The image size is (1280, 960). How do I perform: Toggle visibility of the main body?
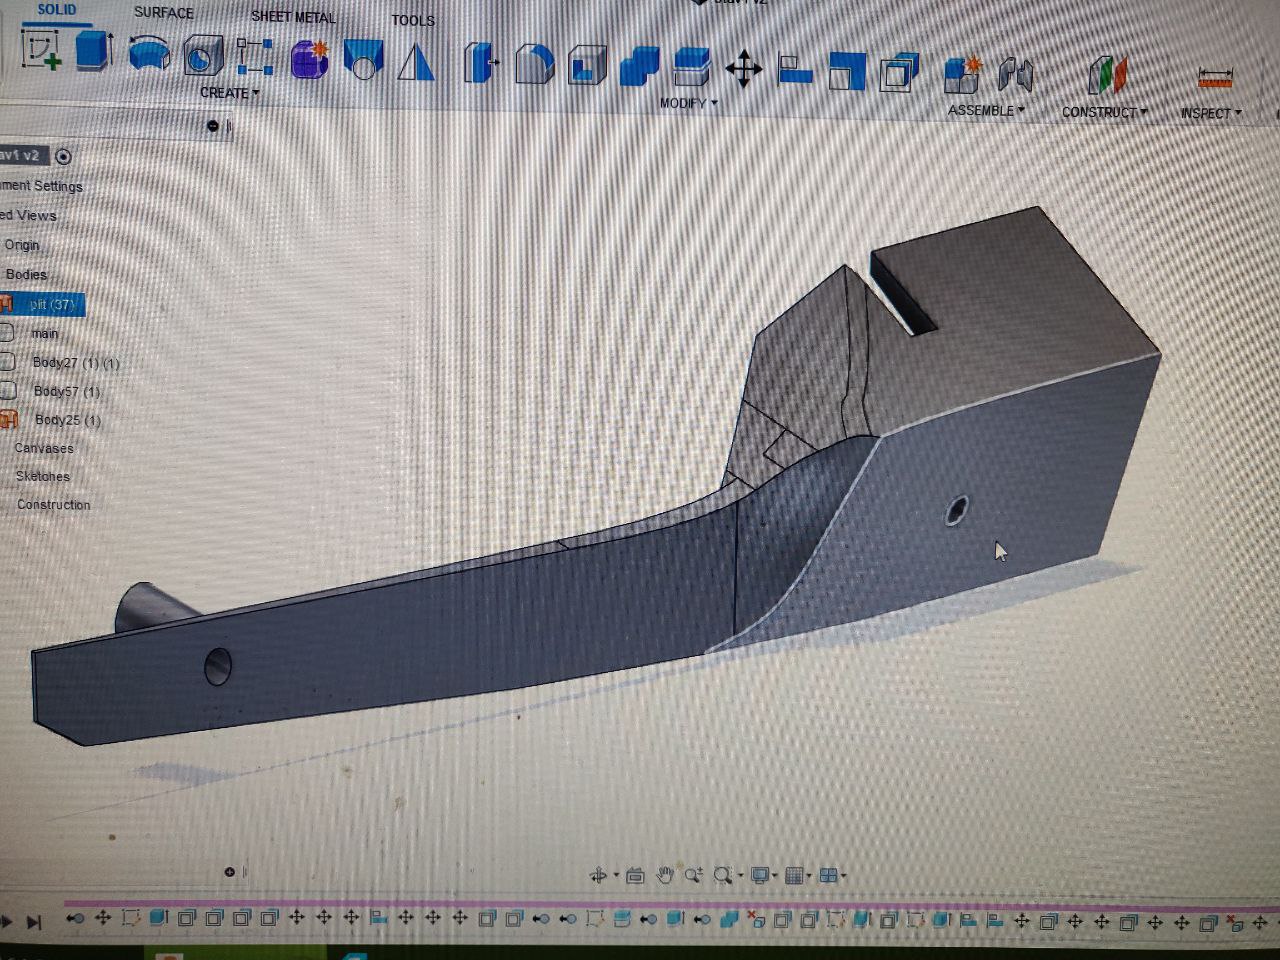coord(6,333)
